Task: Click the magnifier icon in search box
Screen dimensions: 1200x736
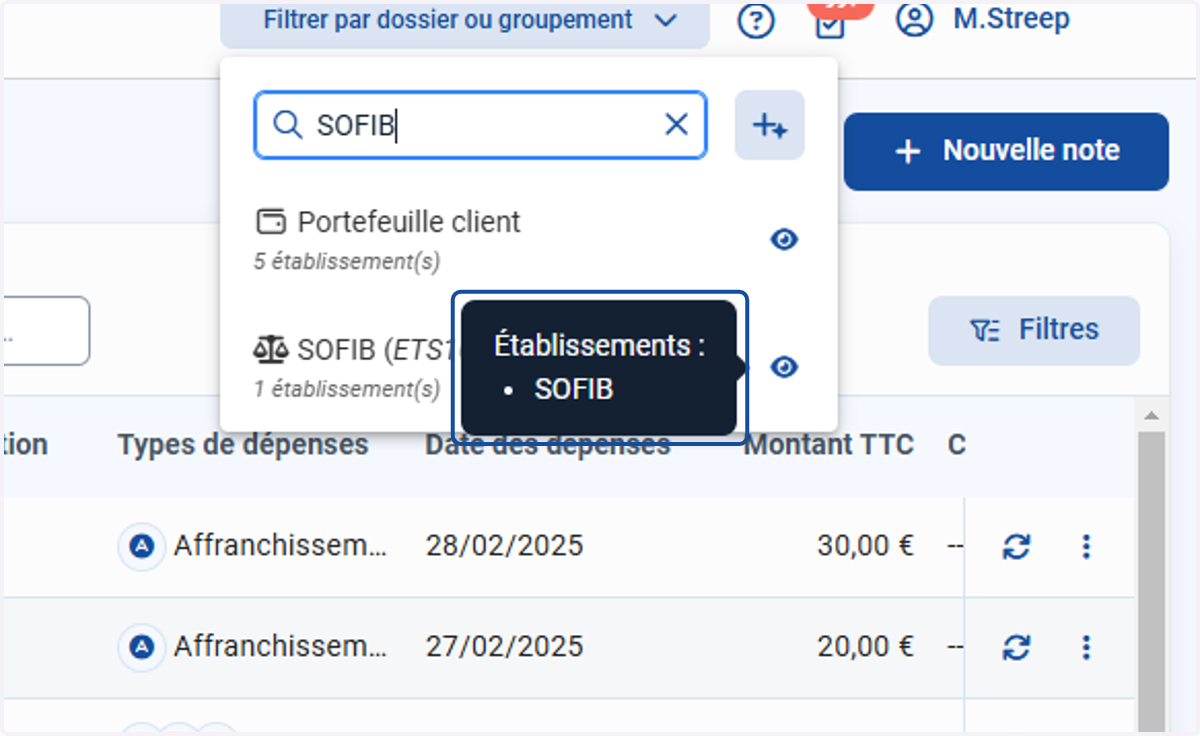Action: [288, 125]
